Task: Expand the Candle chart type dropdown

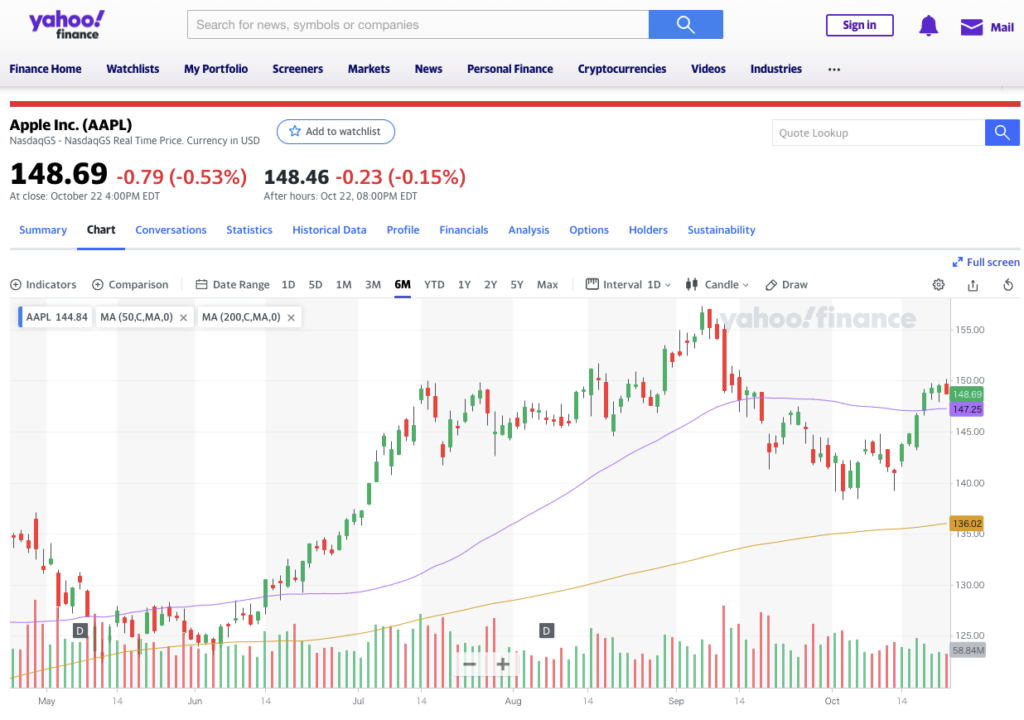Action: tap(717, 285)
